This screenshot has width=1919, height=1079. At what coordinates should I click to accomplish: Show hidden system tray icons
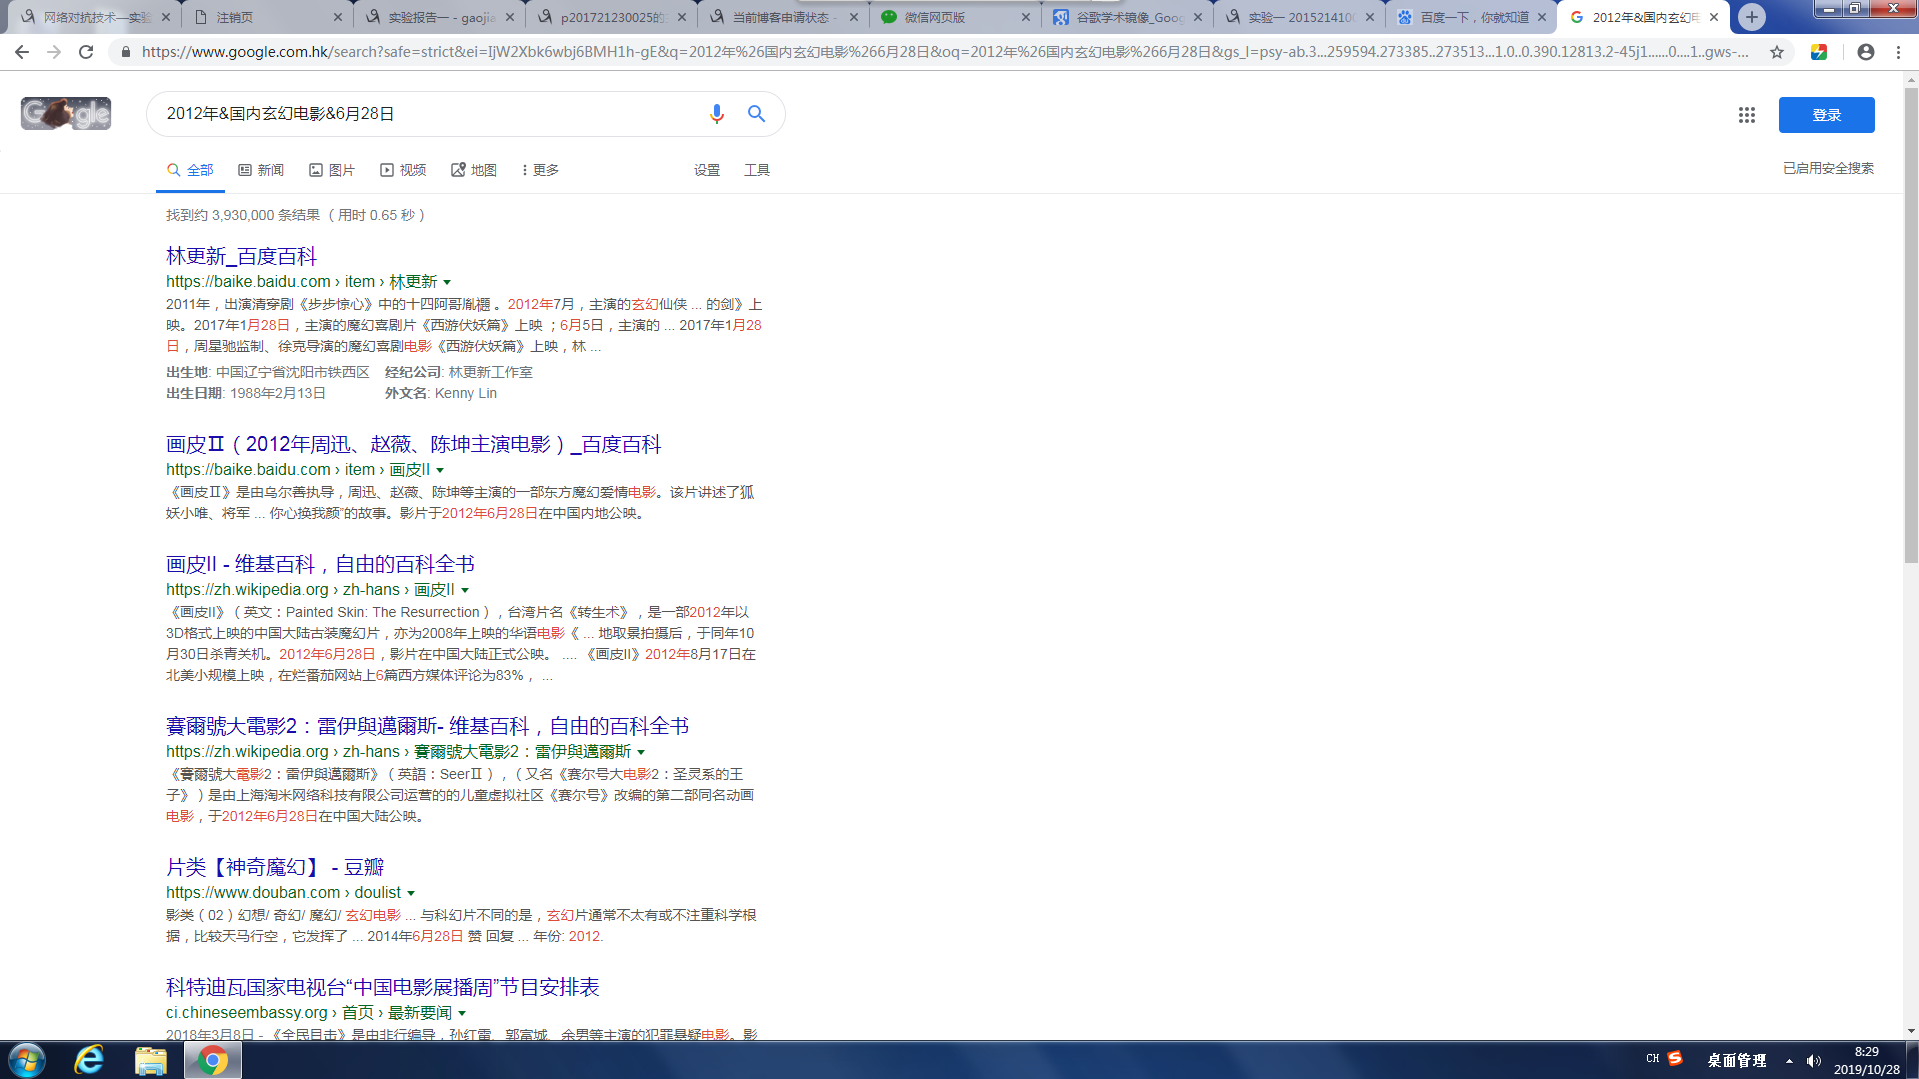(x=1789, y=1061)
